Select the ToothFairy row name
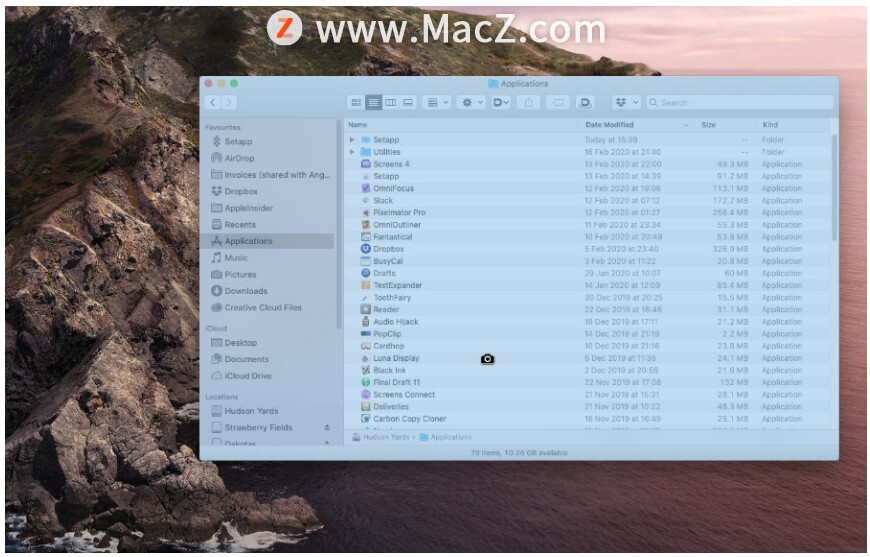The height and width of the screenshot is (557, 870). click(x=392, y=298)
